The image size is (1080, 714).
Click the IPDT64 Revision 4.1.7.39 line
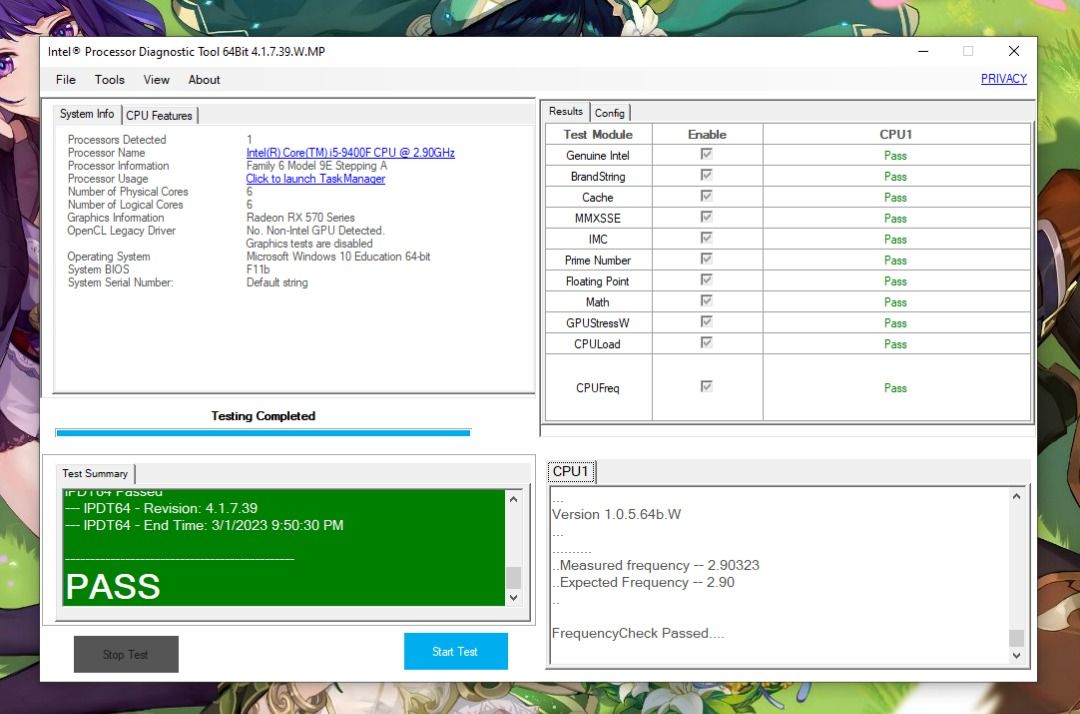click(x=161, y=508)
